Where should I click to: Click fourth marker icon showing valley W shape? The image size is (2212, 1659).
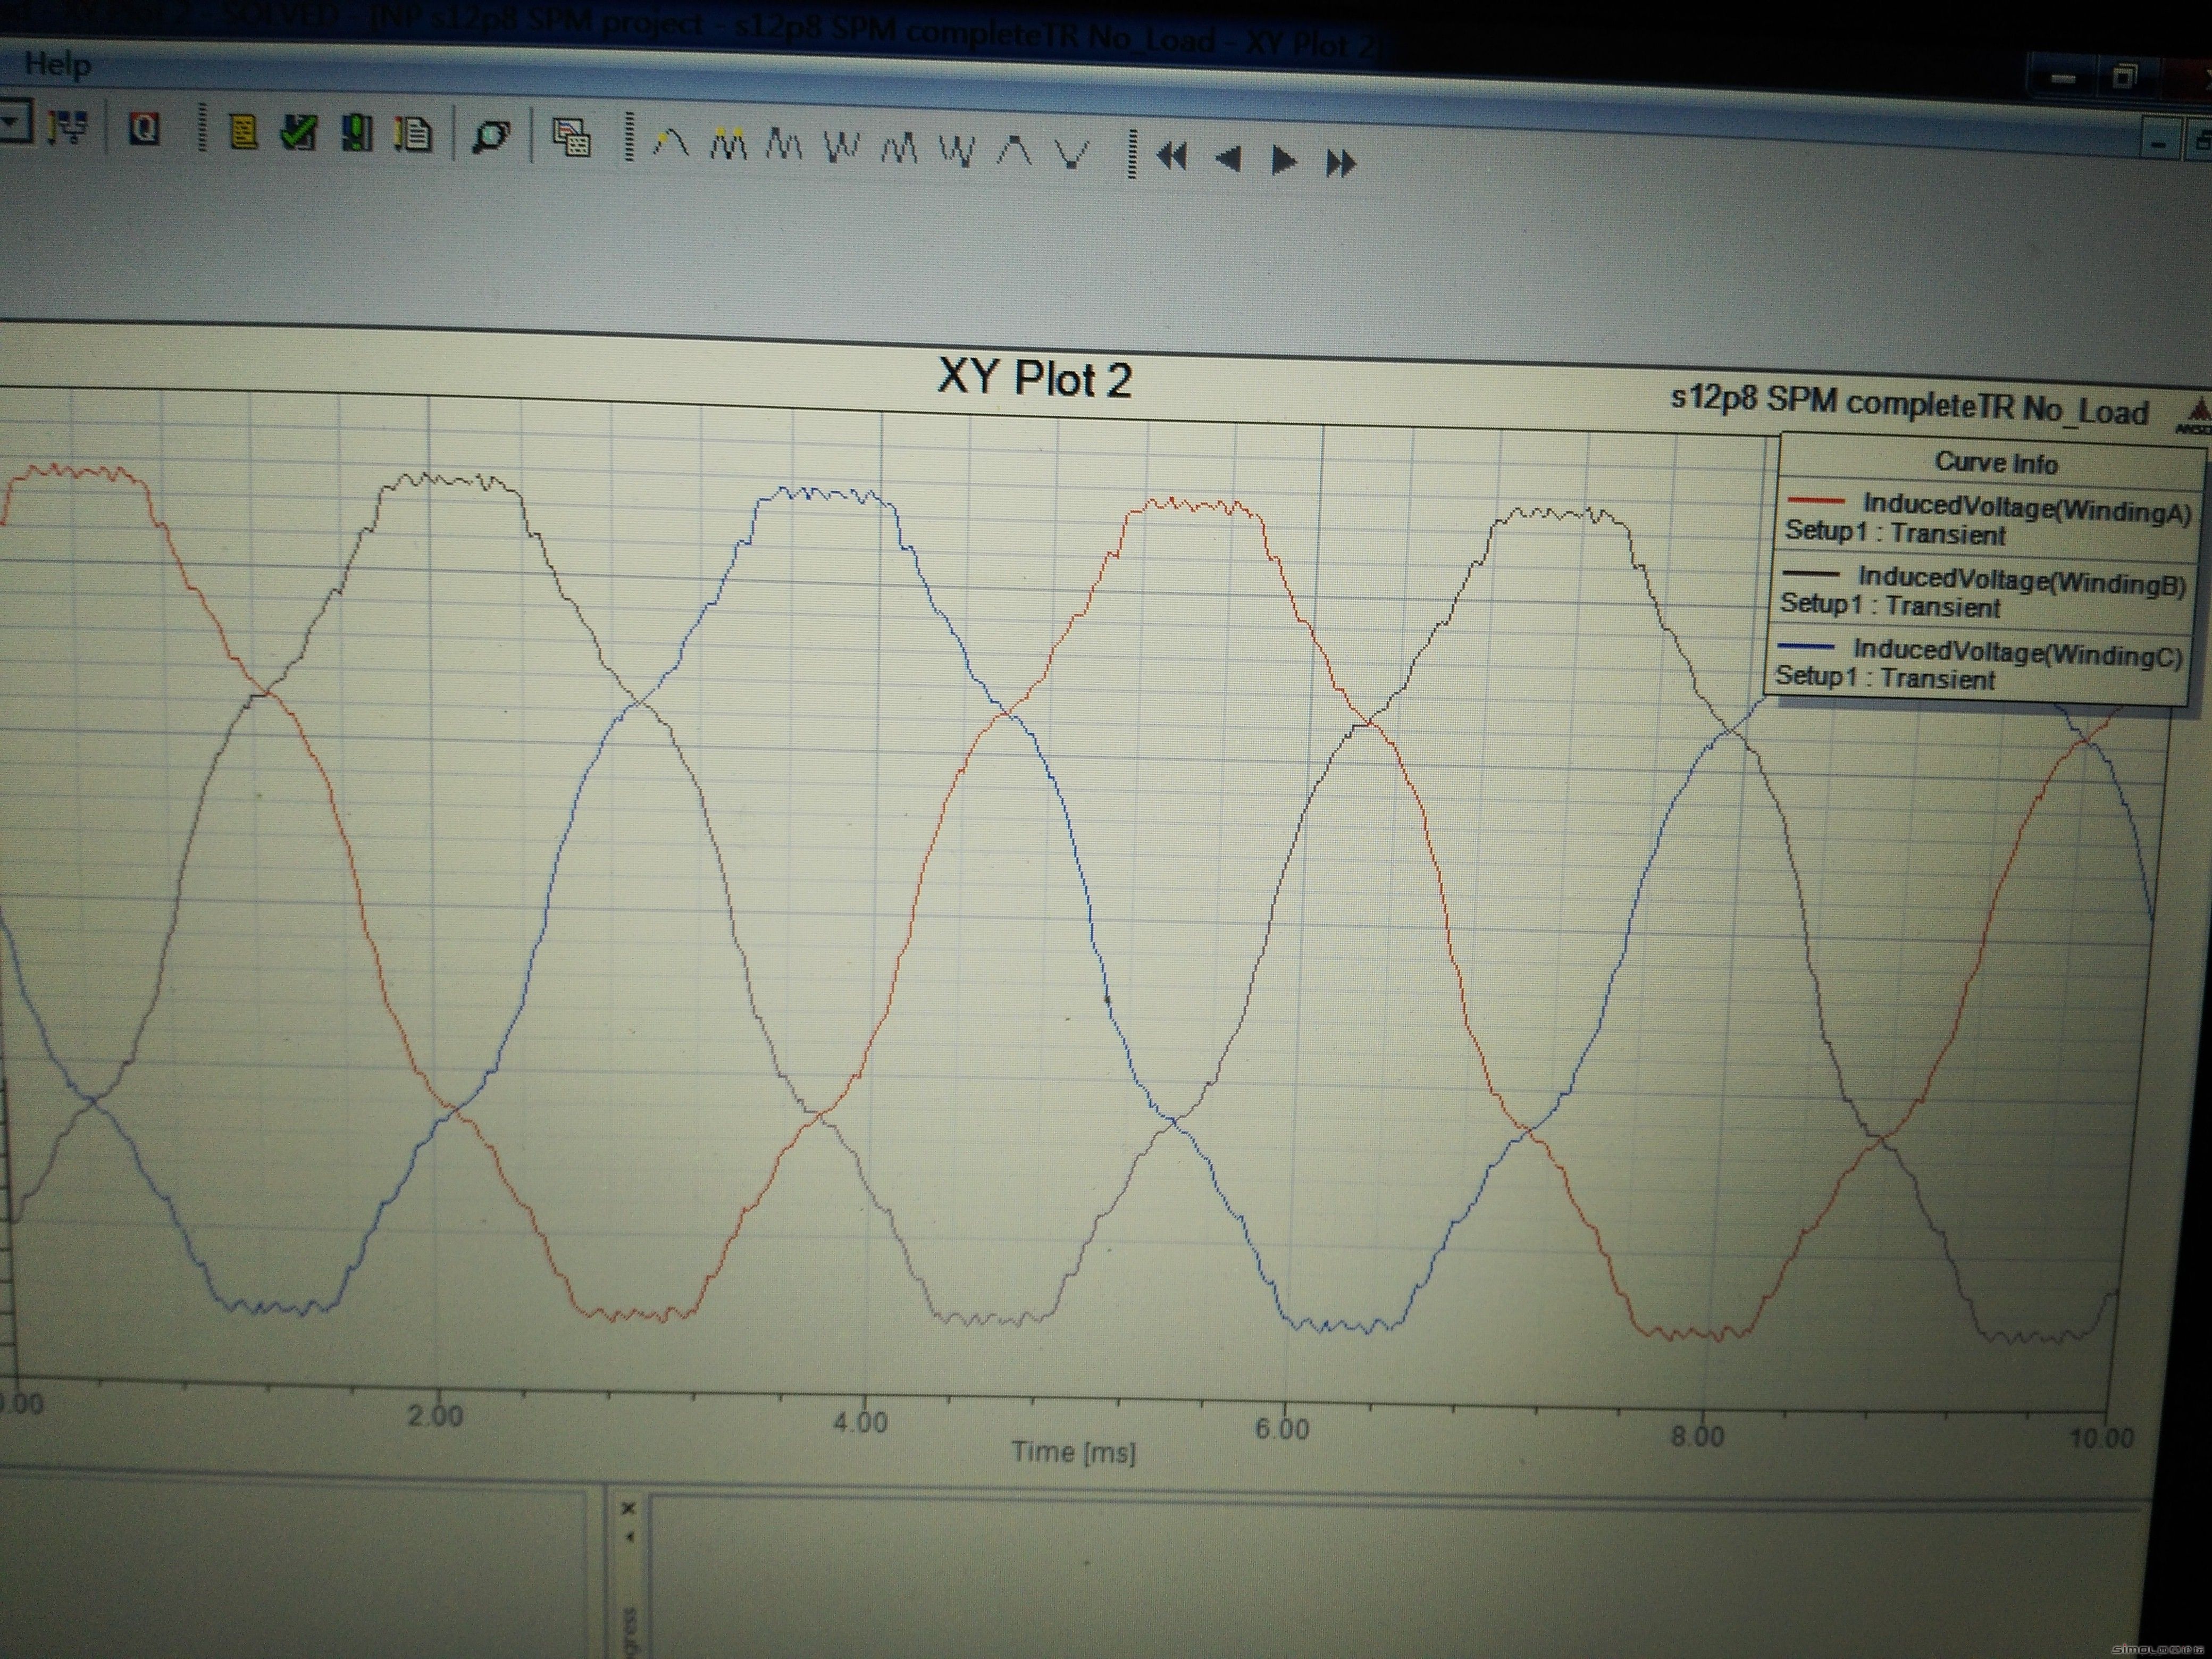tap(842, 148)
